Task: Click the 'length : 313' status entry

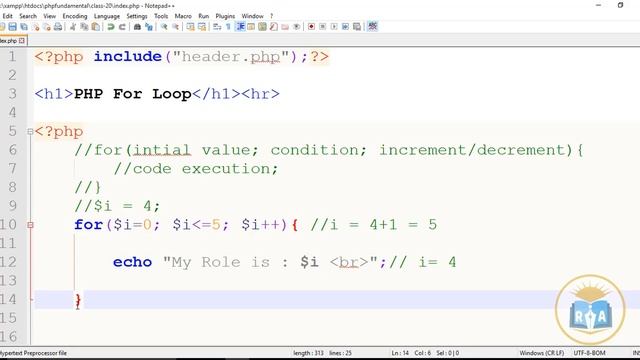Action: point(308,353)
